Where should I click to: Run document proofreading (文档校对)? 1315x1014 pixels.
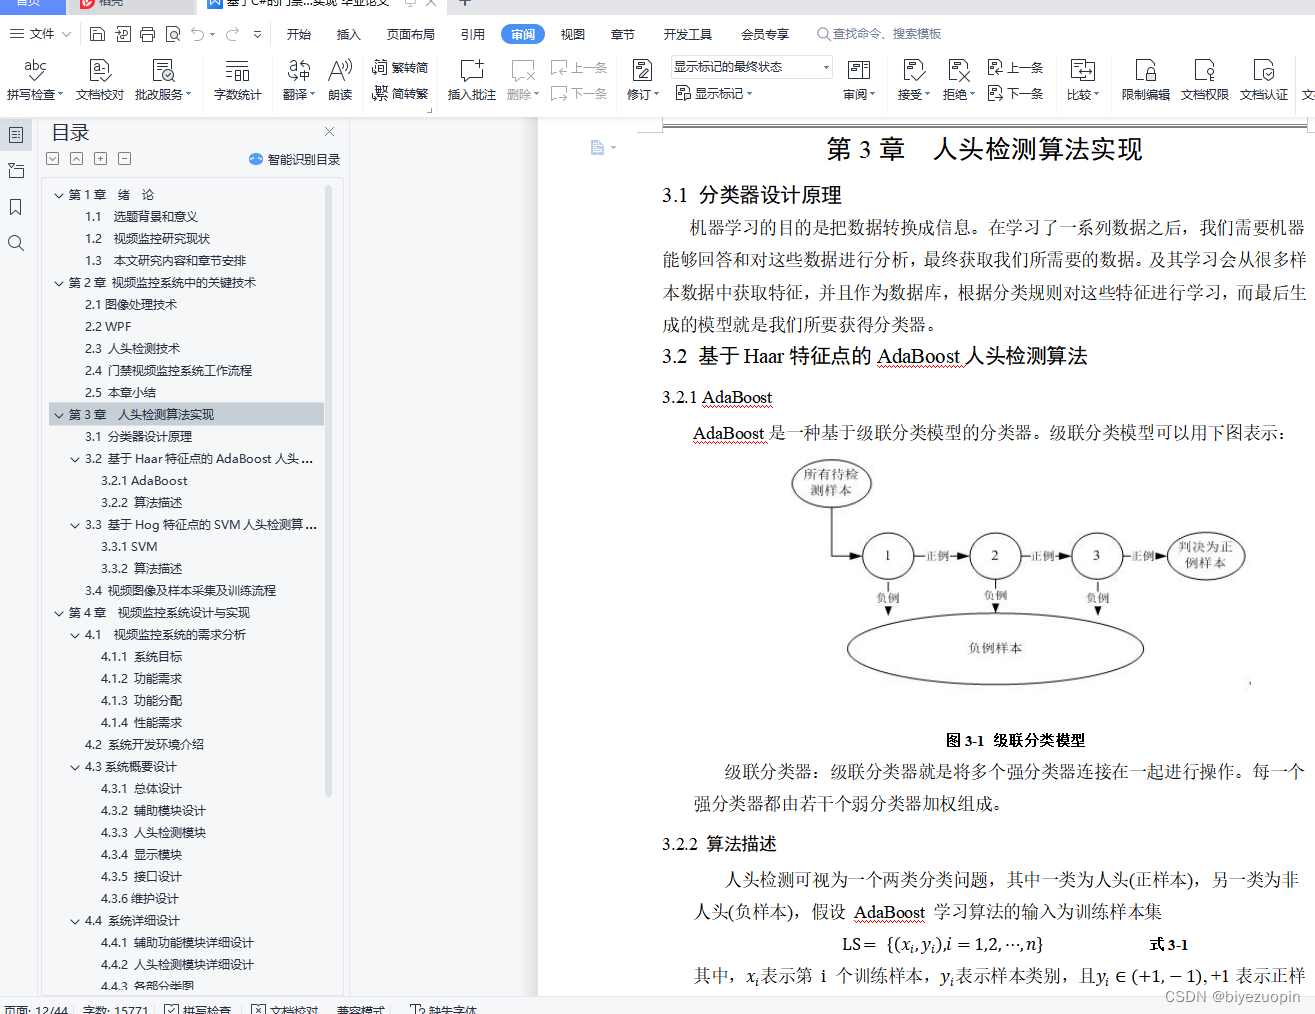(x=99, y=80)
